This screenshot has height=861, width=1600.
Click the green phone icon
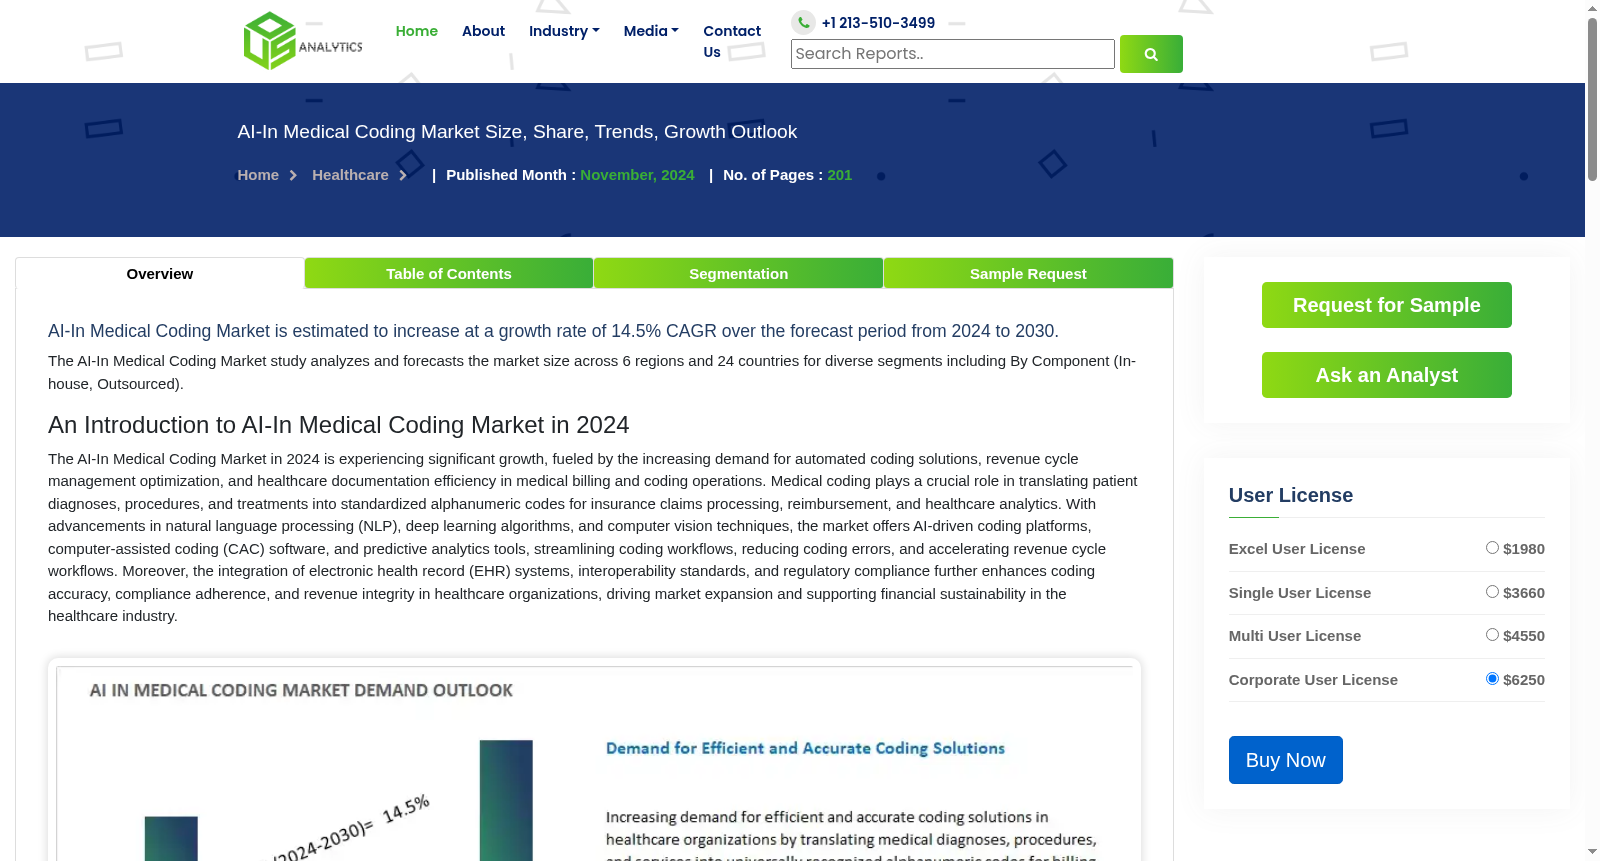click(x=804, y=22)
